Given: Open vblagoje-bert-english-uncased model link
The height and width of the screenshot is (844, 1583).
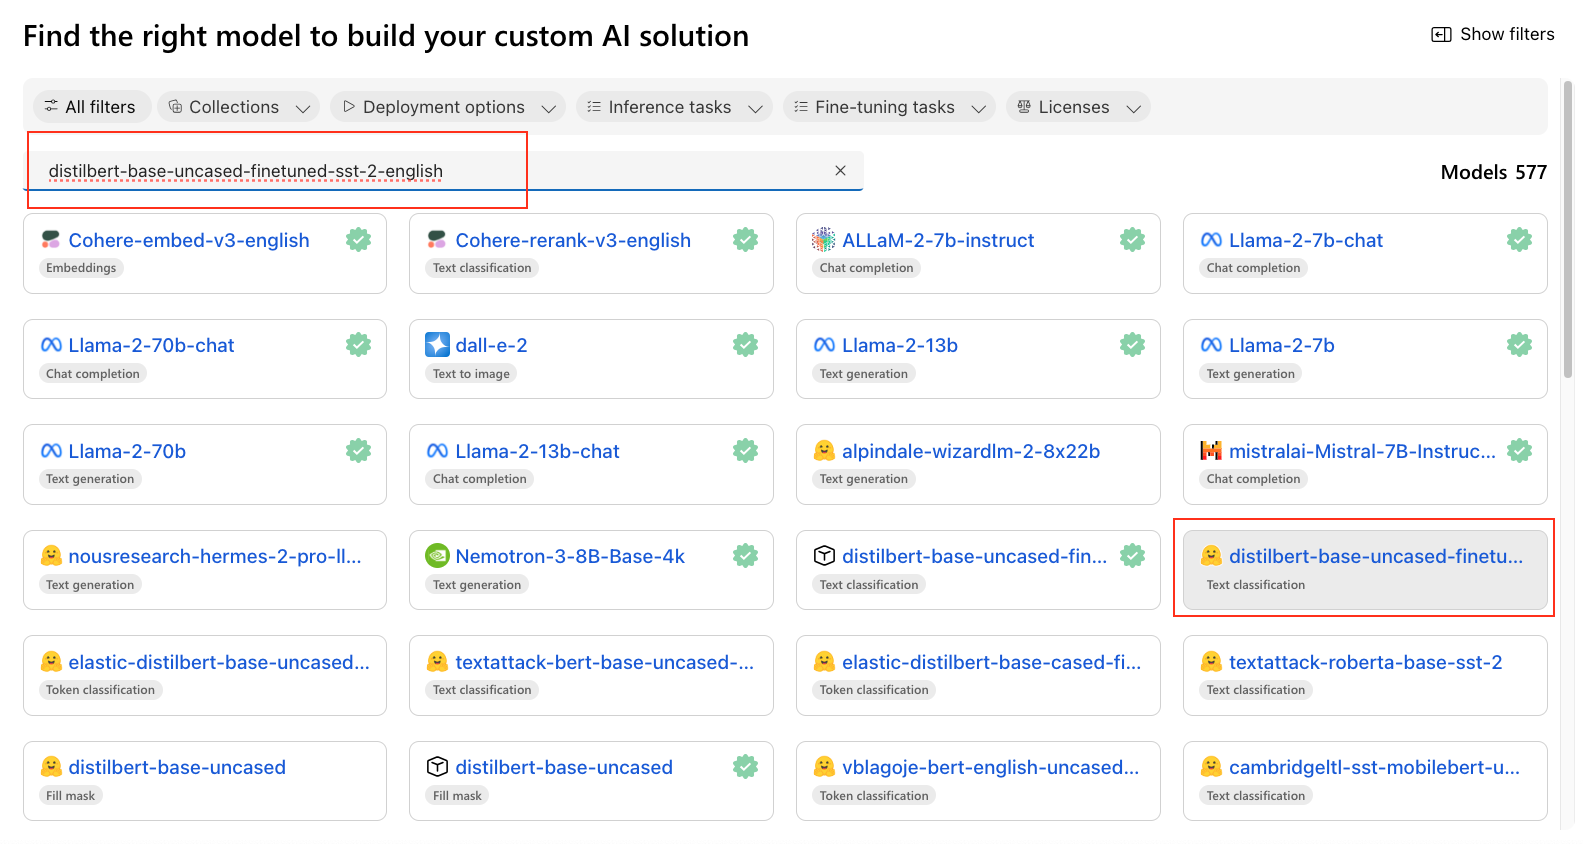Looking at the screenshot, I should 990,767.
